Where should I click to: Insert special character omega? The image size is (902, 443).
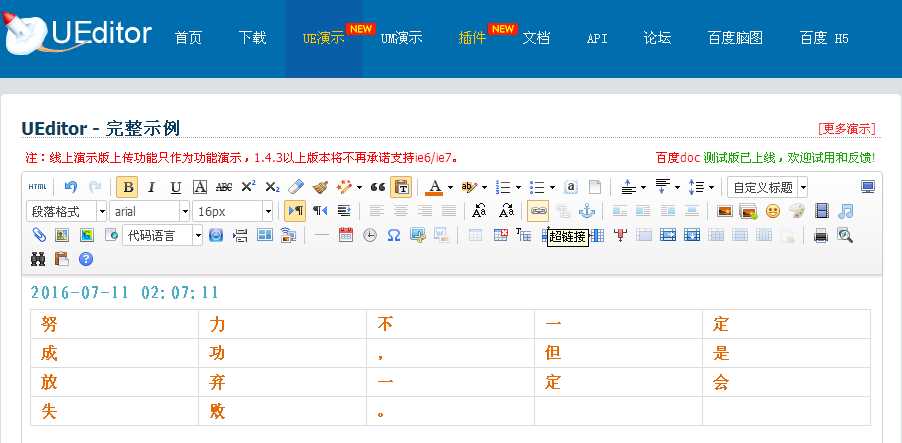click(393, 235)
